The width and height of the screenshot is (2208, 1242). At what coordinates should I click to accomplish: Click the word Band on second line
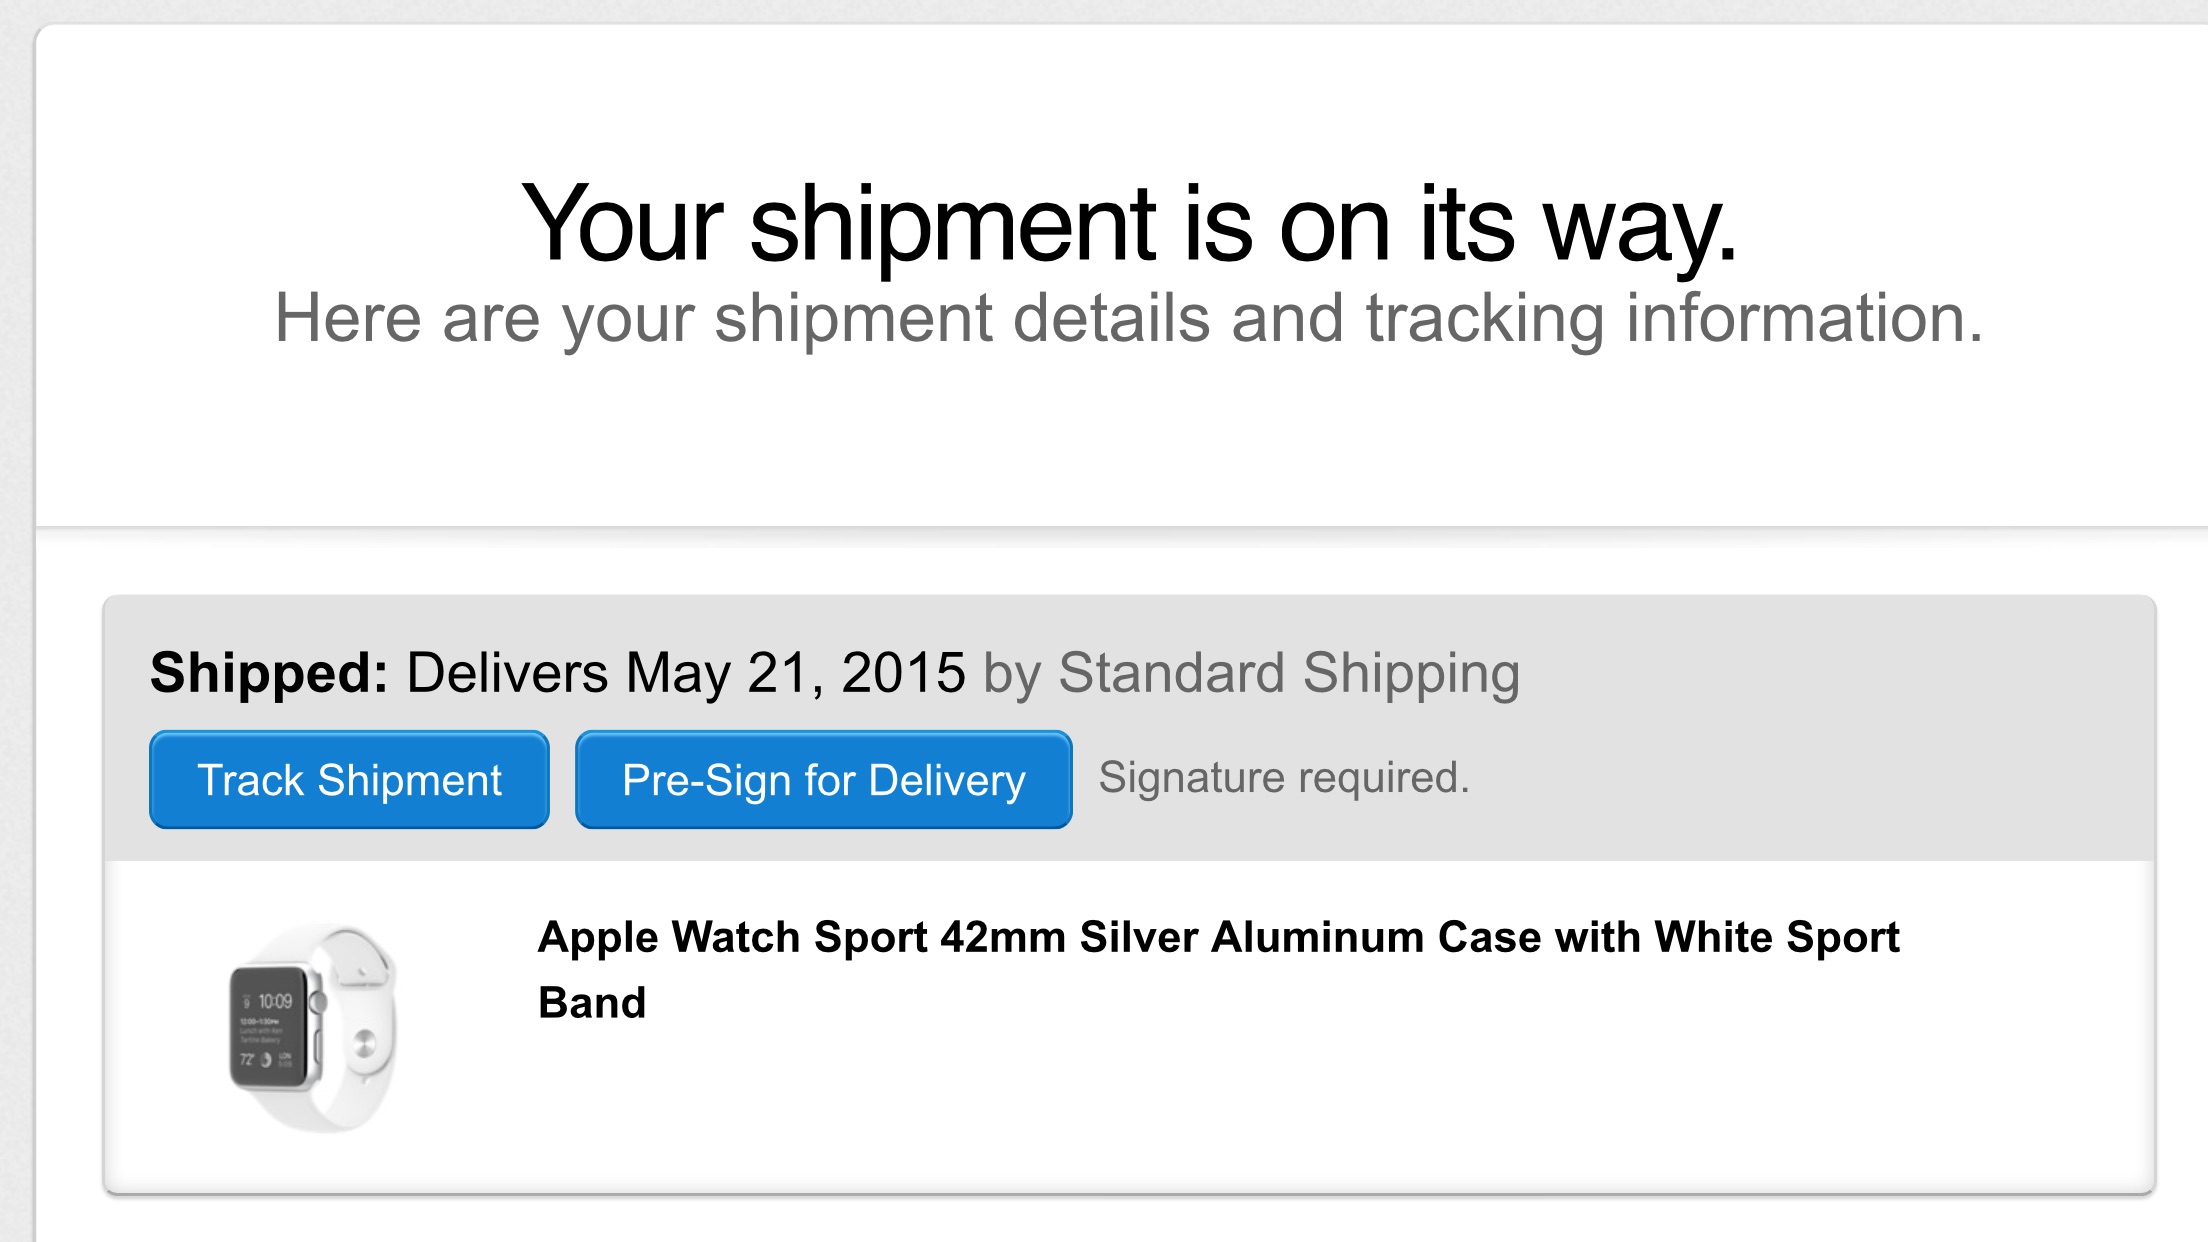(592, 1003)
